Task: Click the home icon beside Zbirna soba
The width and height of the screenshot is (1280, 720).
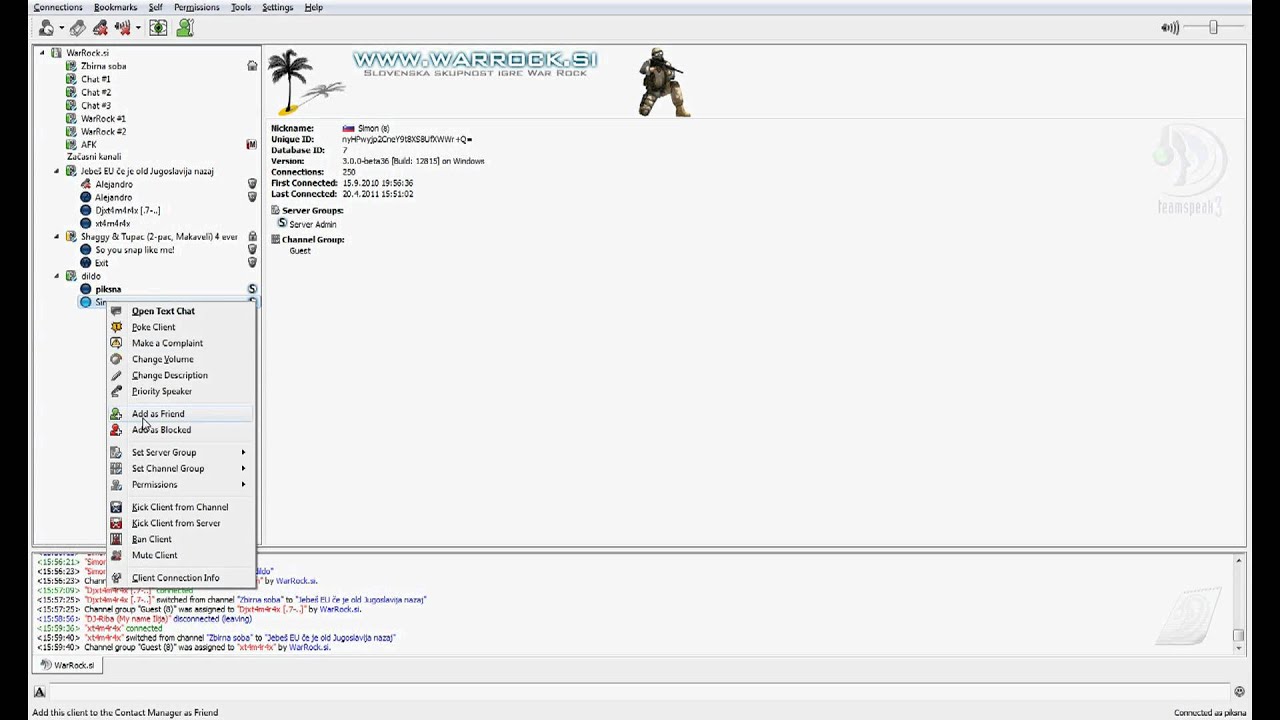Action: tap(252, 66)
